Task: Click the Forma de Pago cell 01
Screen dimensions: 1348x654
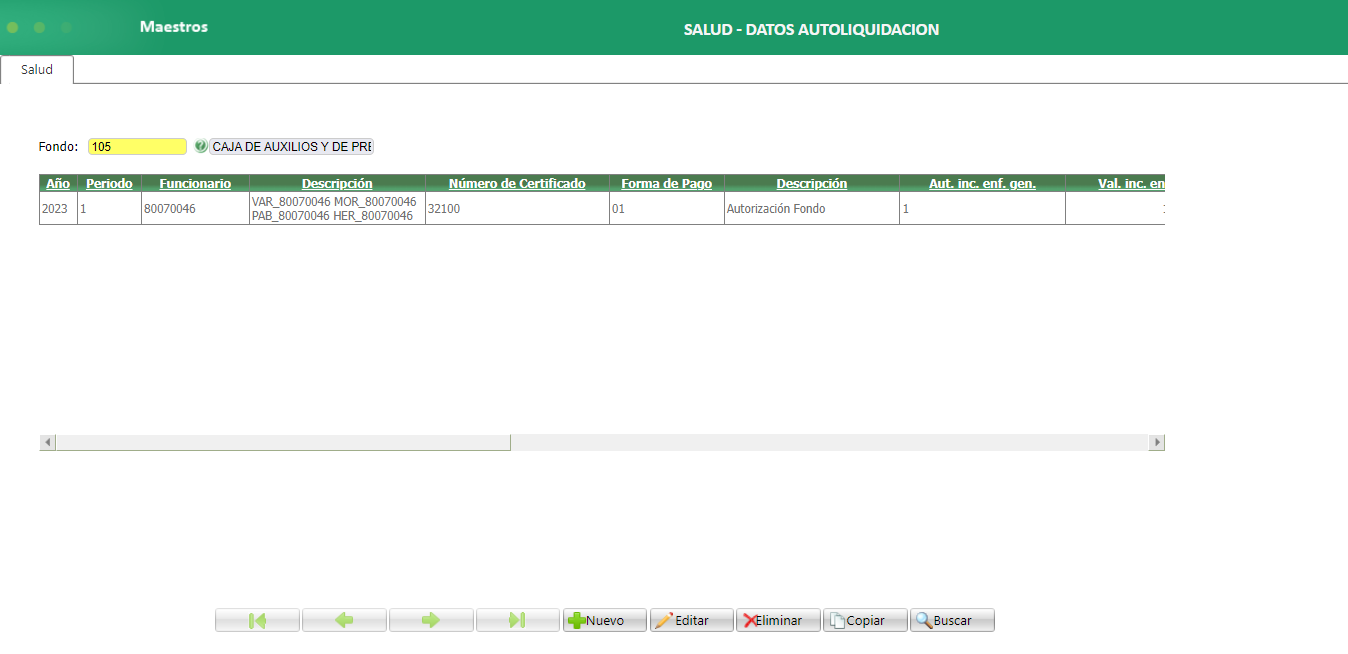Action: click(666, 209)
